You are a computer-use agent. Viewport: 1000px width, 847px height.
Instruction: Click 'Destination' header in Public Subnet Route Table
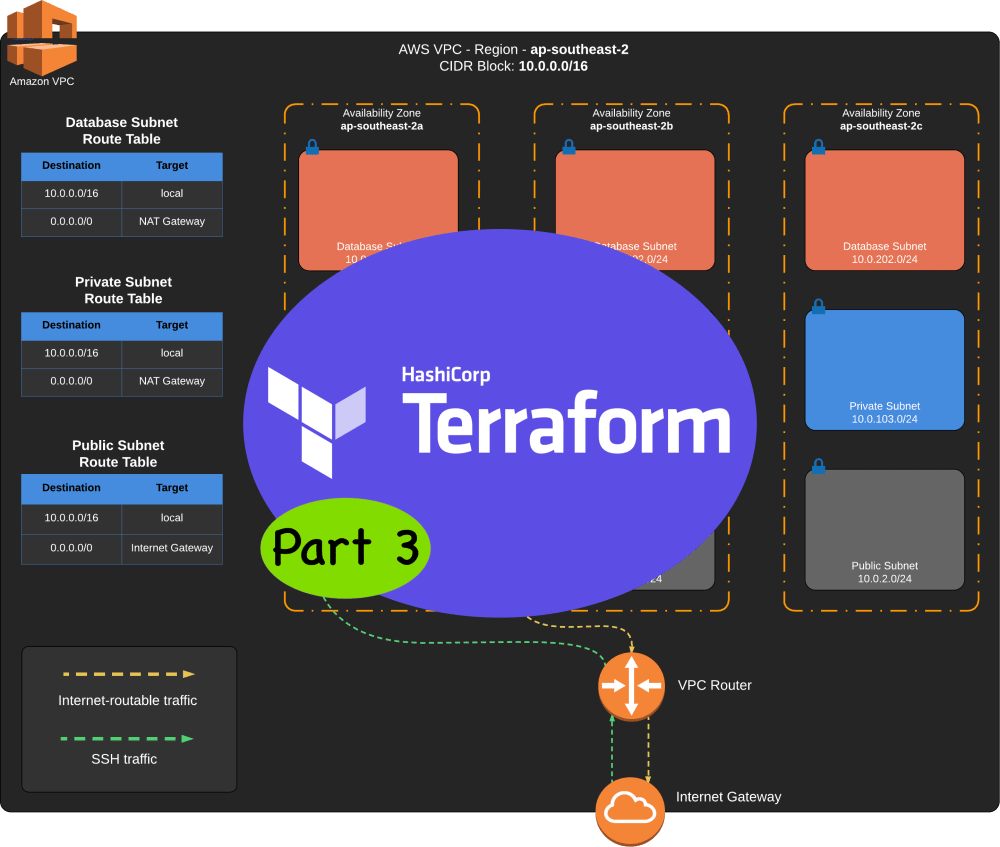pyautogui.click(x=71, y=487)
